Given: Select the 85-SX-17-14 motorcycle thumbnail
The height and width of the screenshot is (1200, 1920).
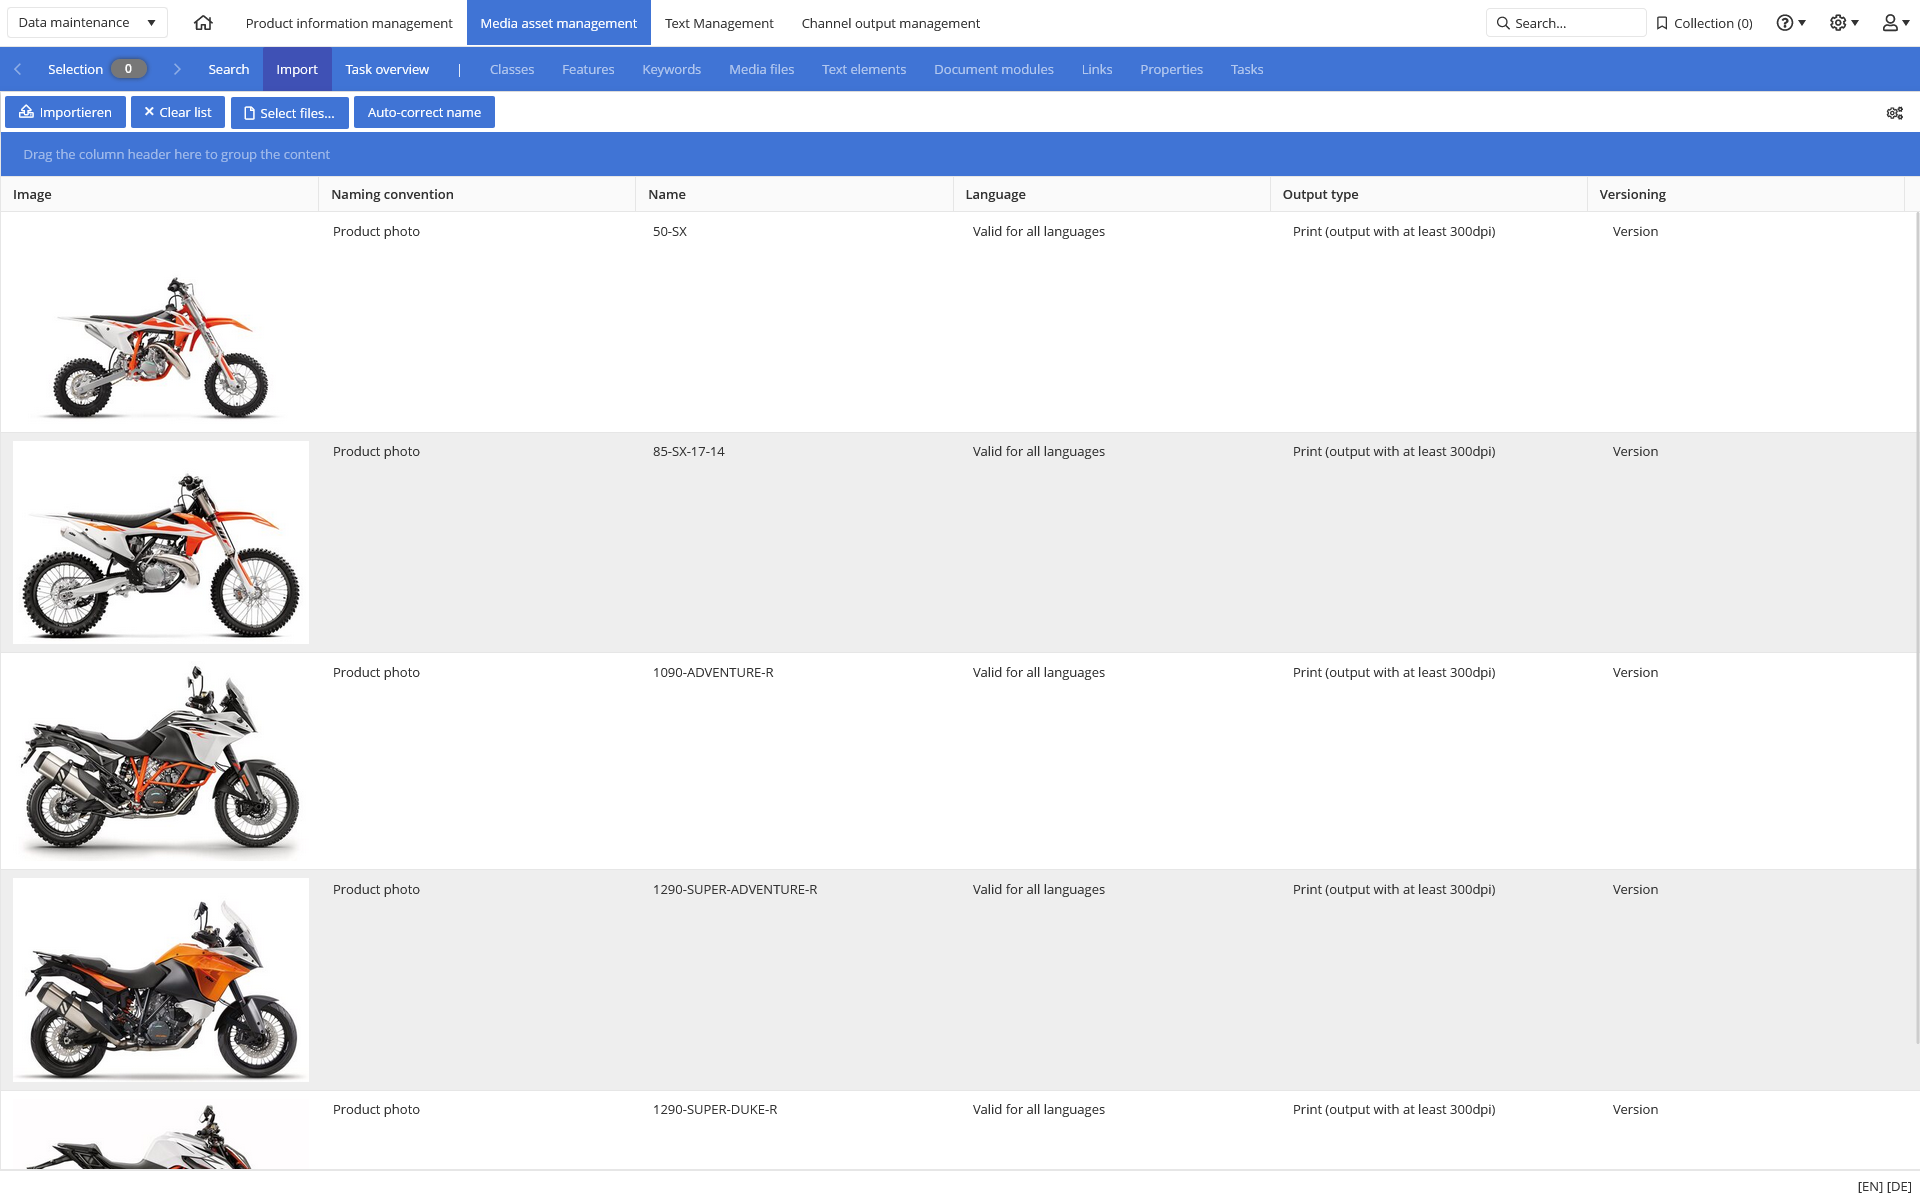Looking at the screenshot, I should [x=161, y=542].
